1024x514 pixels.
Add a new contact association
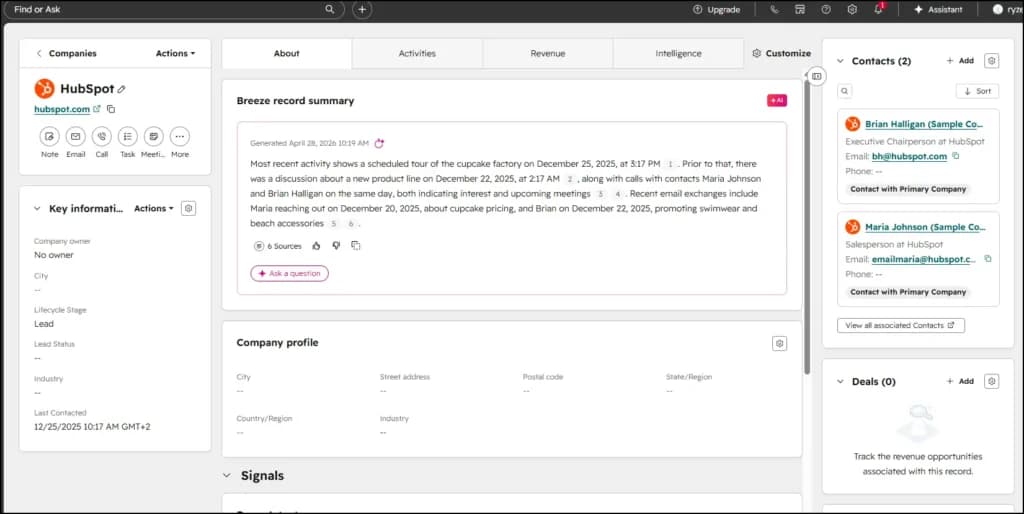(960, 61)
